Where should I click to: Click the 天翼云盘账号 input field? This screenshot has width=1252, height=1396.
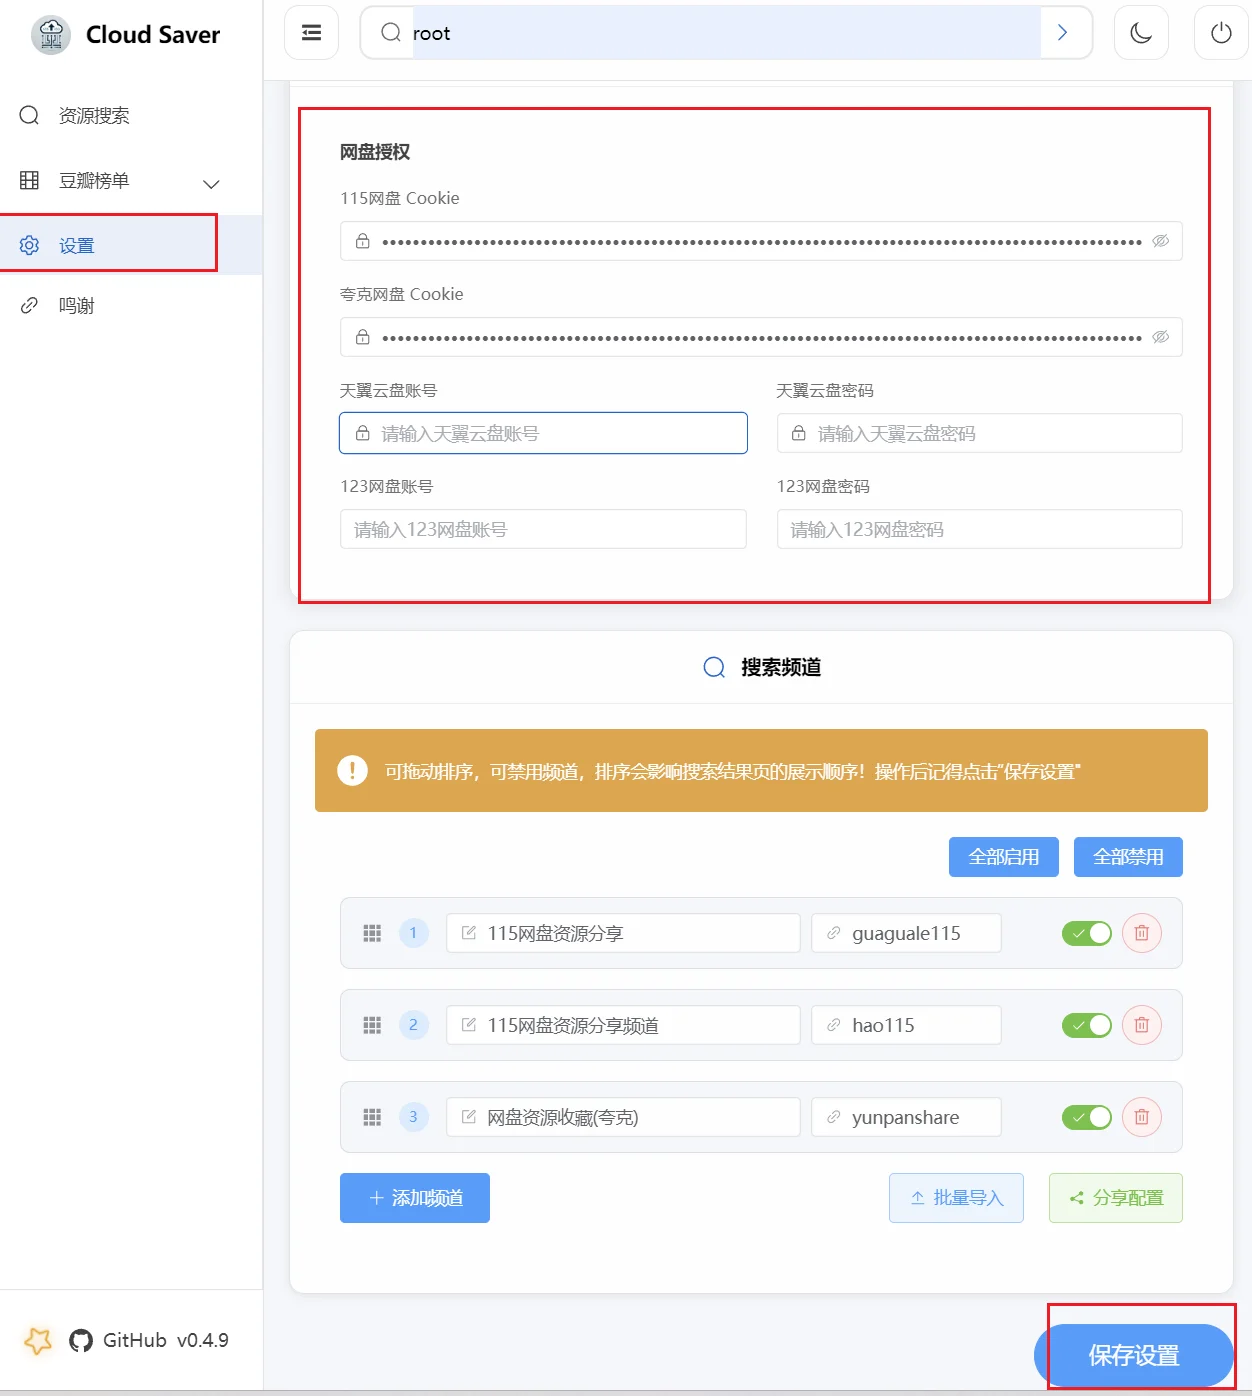pos(543,433)
